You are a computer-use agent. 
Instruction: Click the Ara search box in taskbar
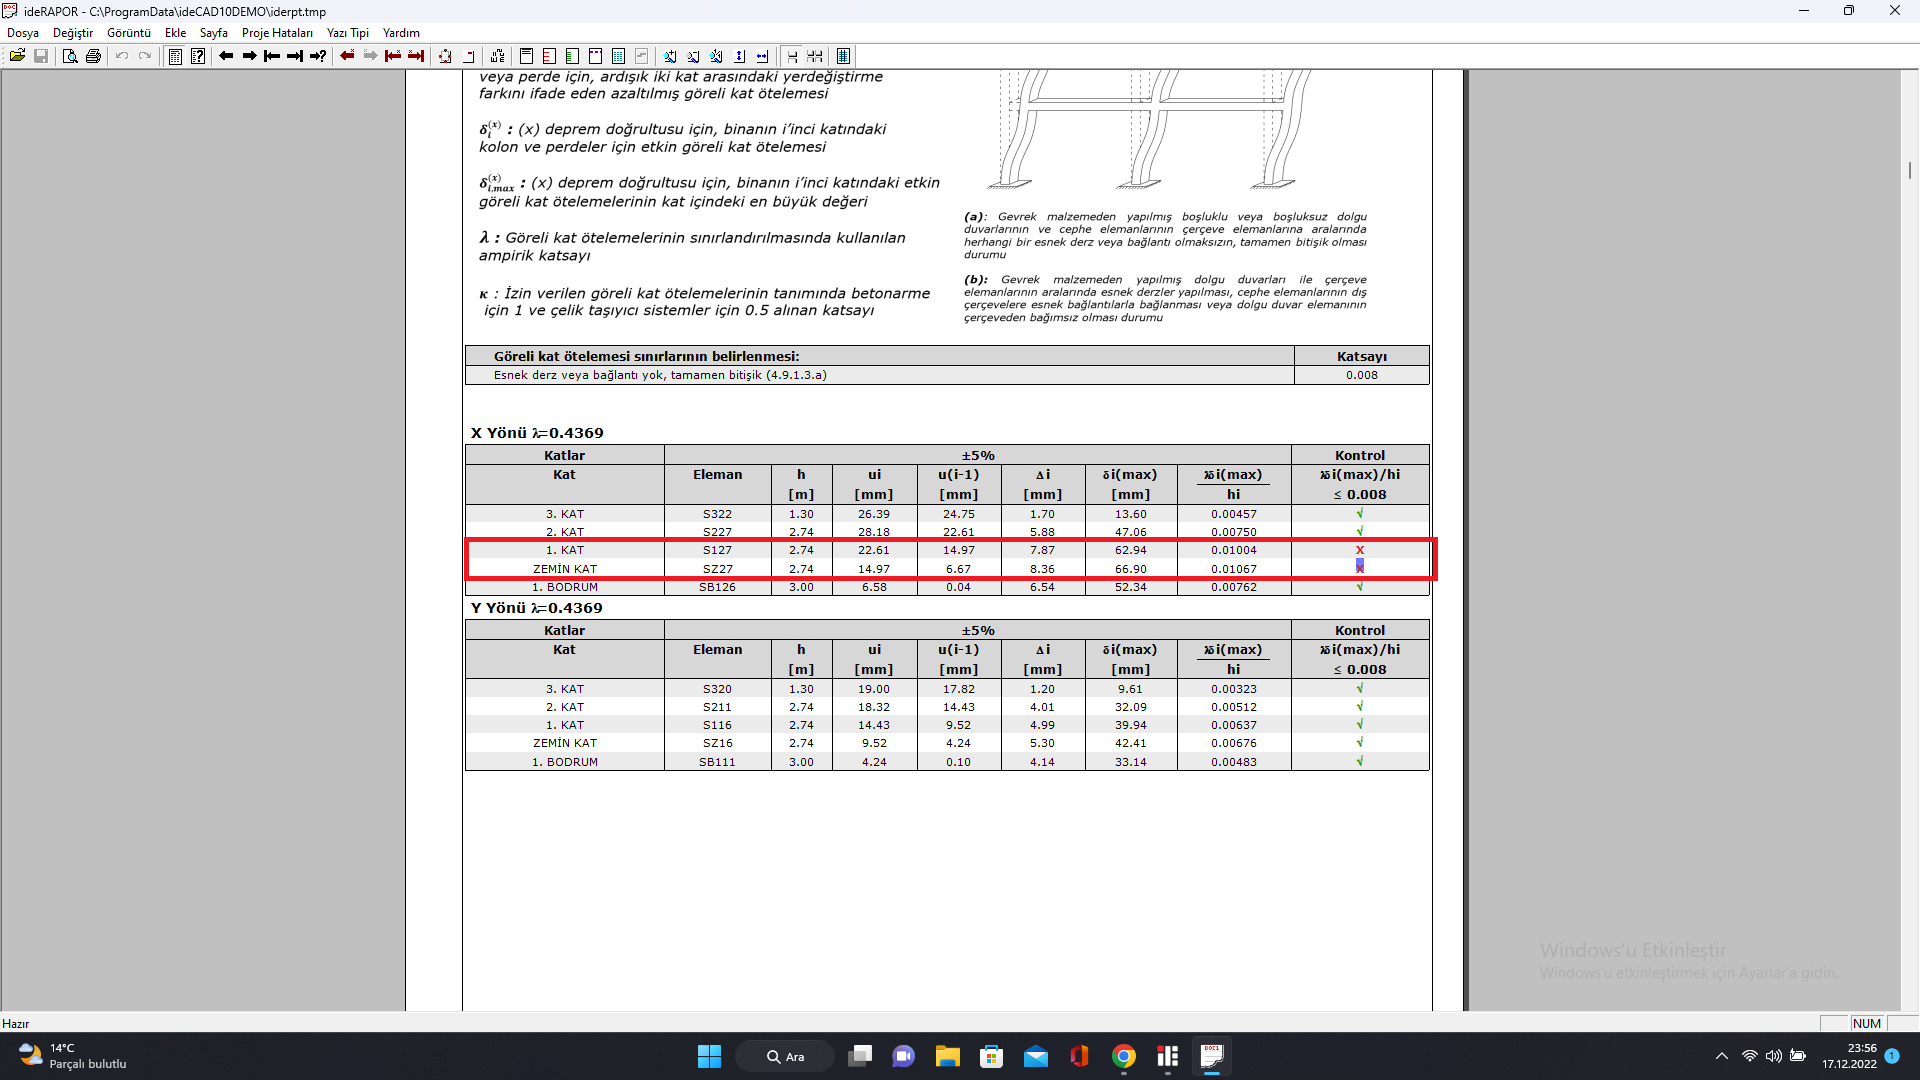785,1056
